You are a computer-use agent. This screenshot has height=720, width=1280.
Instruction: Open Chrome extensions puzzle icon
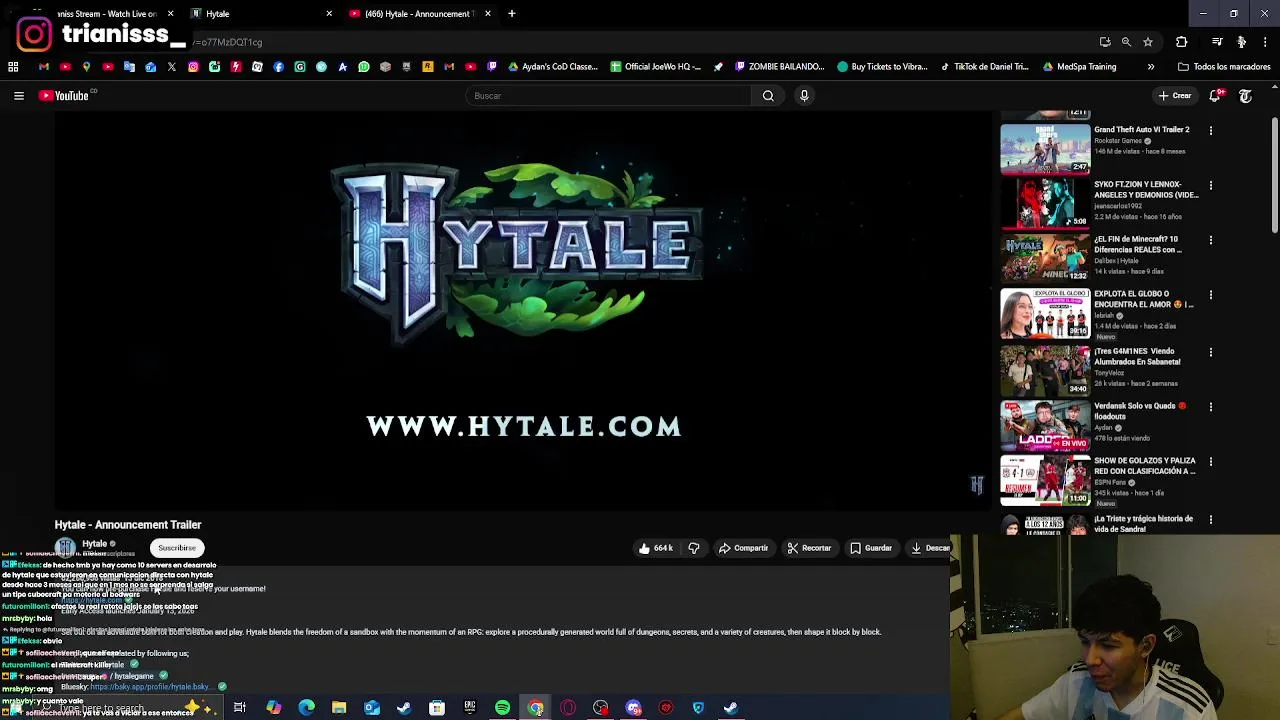pos(1182,42)
